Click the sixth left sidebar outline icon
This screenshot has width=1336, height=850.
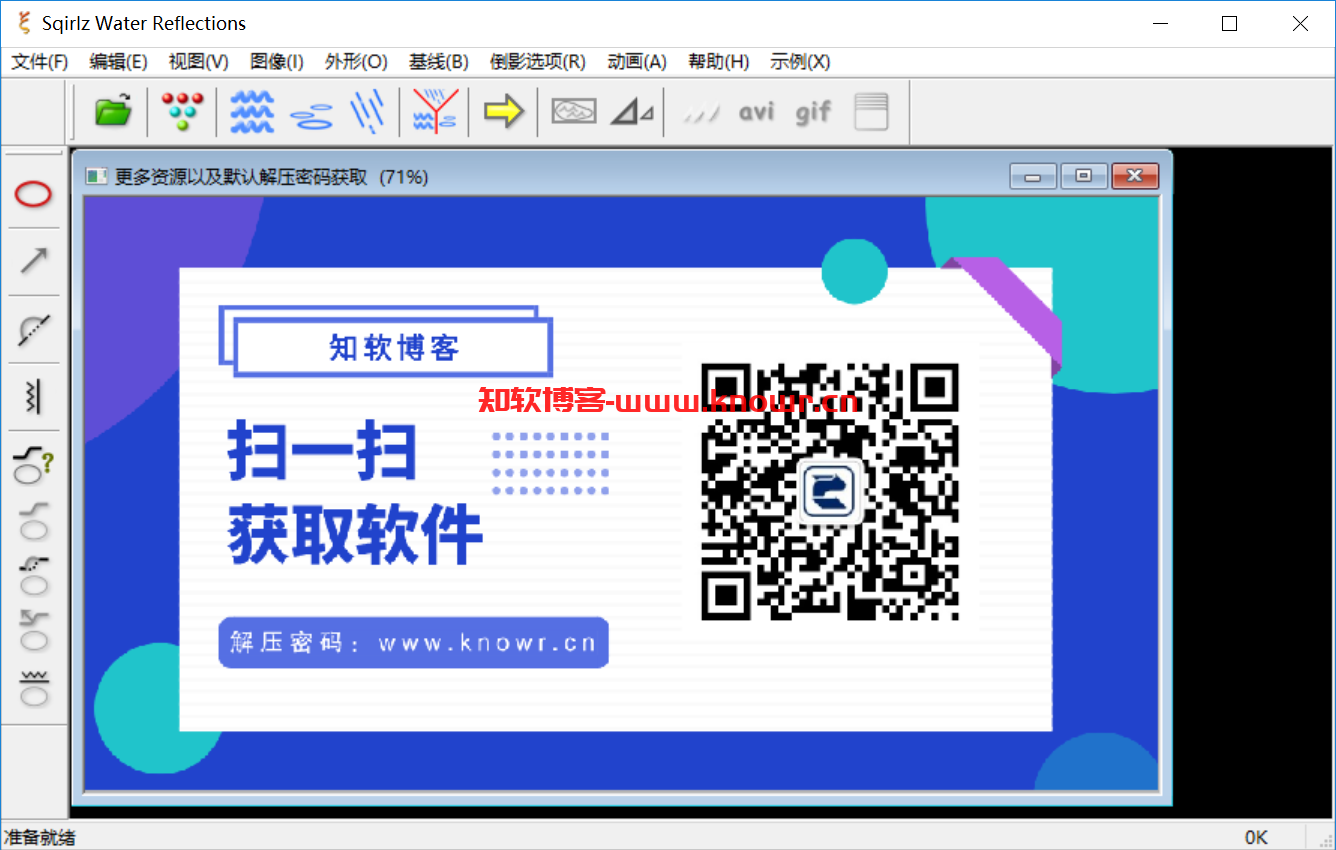tap(34, 520)
